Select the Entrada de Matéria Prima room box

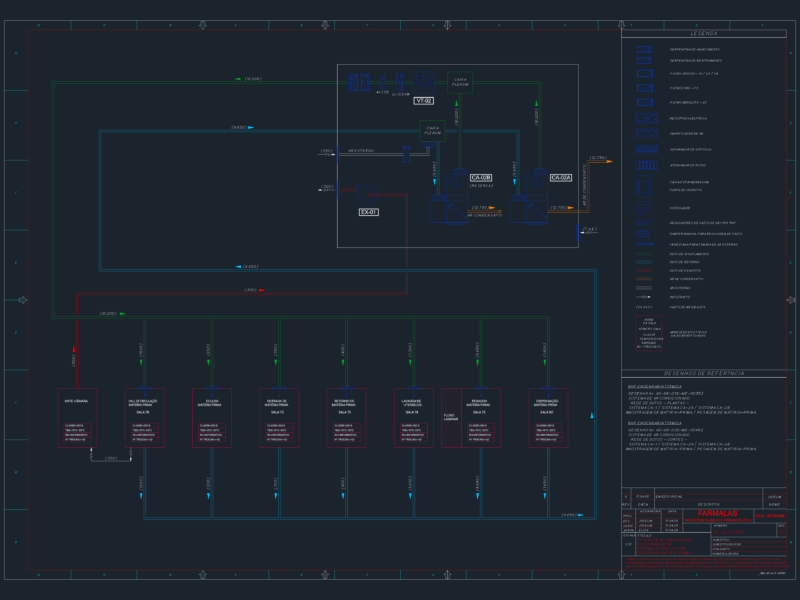pyautogui.click(x=279, y=418)
